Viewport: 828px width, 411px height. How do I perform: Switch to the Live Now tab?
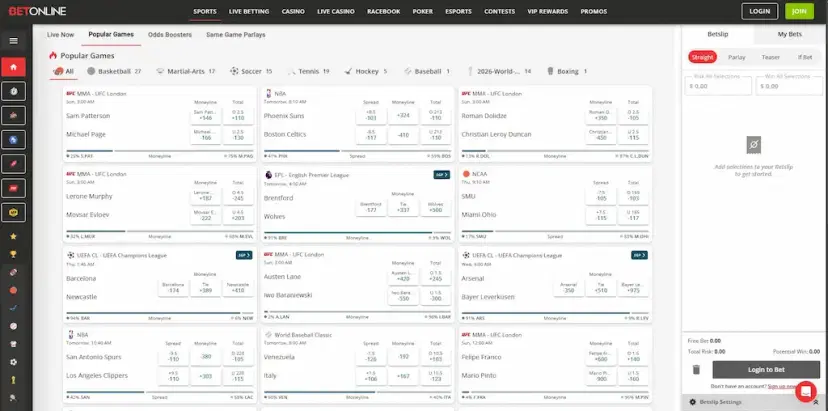point(60,35)
